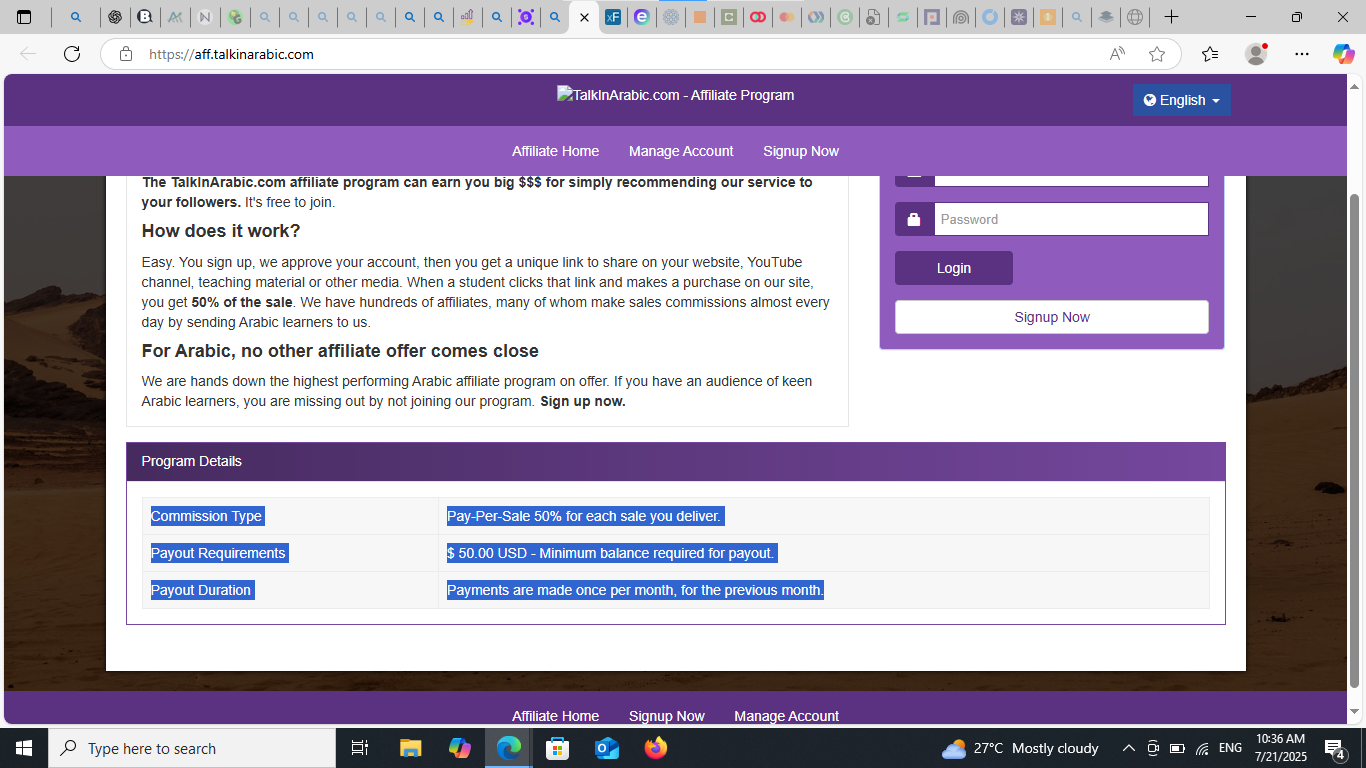
Task: Click the purple Login button
Action: (954, 268)
